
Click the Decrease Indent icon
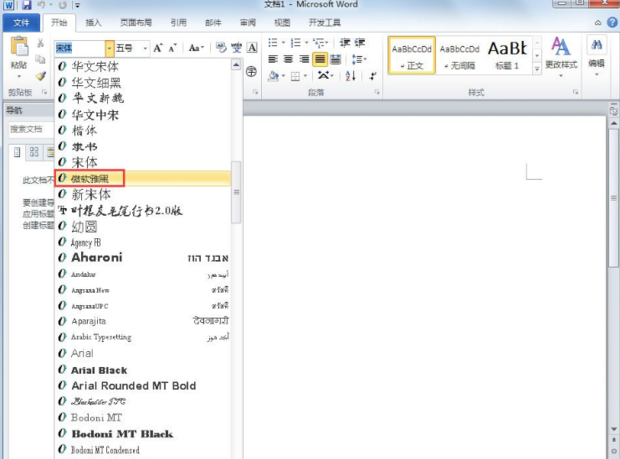[345, 42]
